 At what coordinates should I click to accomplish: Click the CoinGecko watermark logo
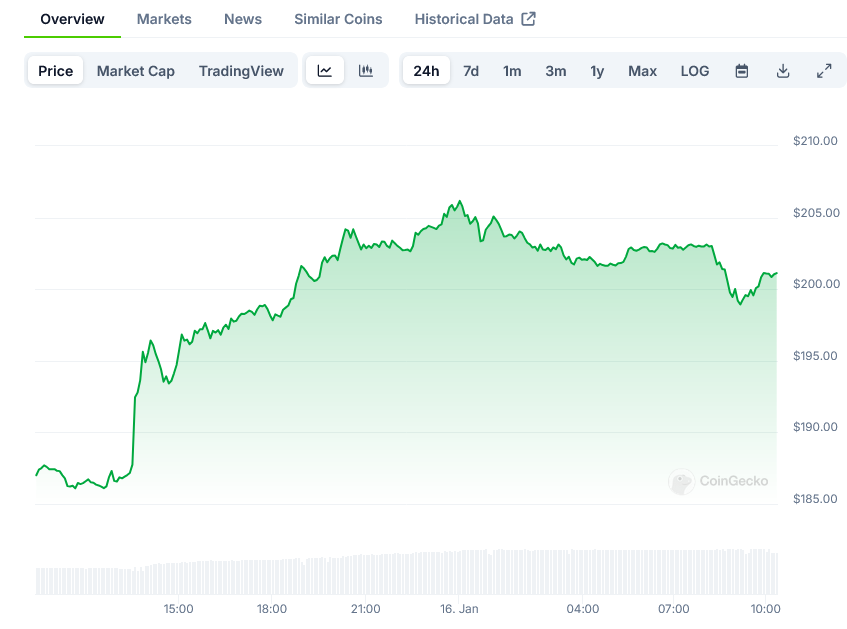click(681, 482)
